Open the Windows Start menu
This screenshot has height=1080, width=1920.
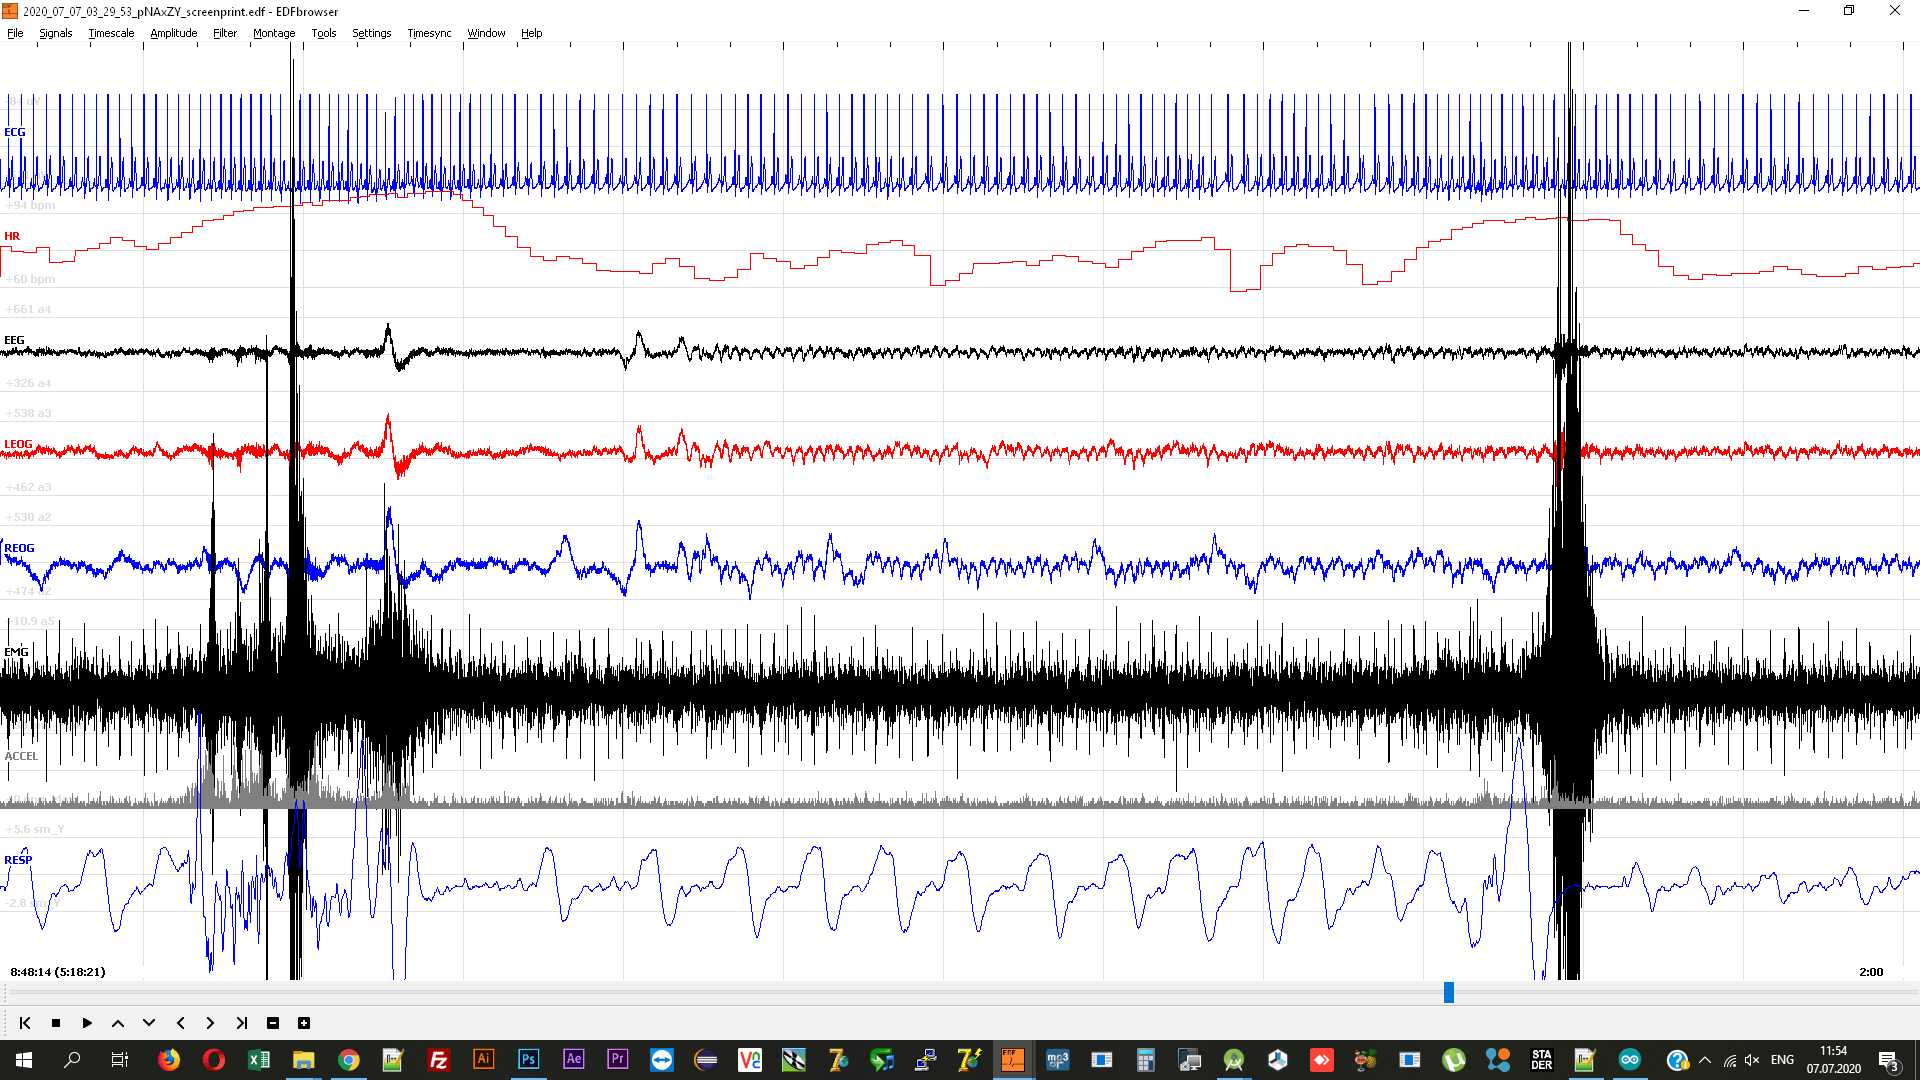click(24, 1060)
